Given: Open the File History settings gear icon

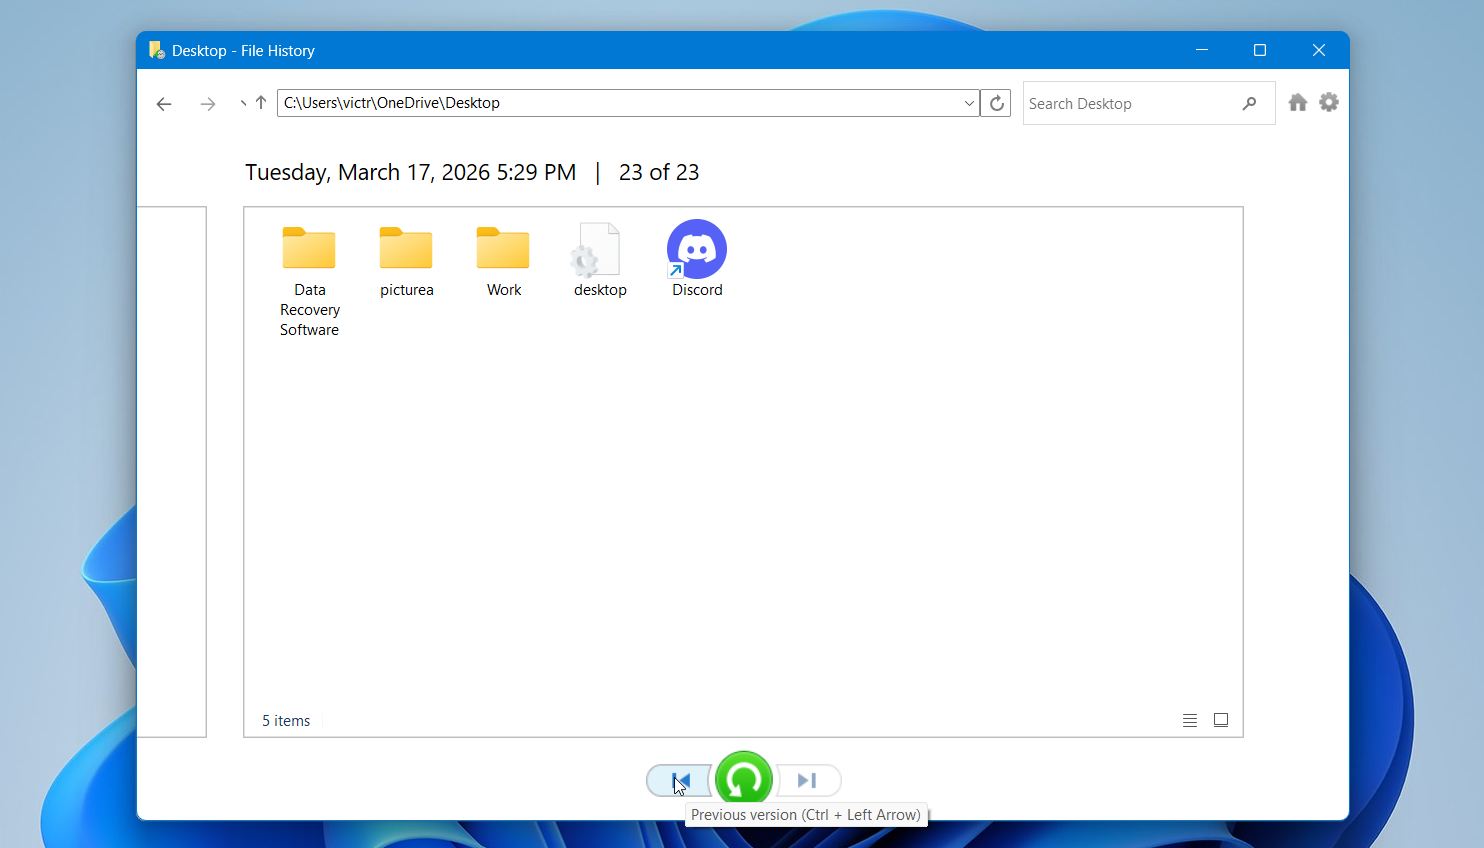Looking at the screenshot, I should [1329, 102].
